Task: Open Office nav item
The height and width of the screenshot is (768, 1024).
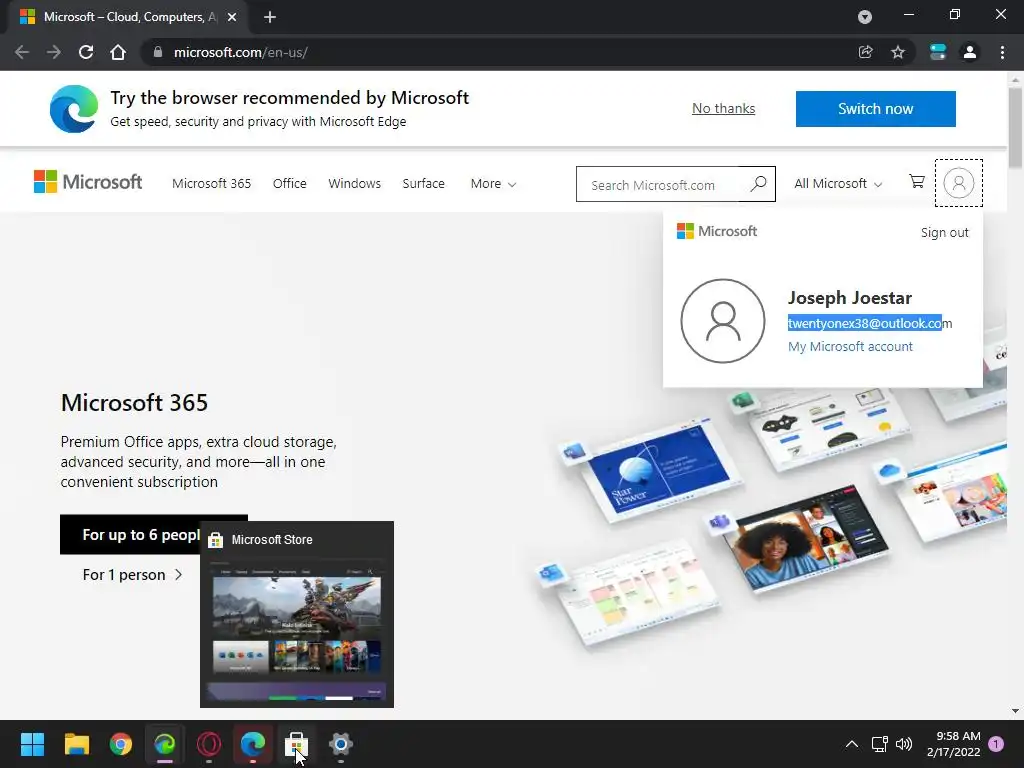Action: point(289,184)
